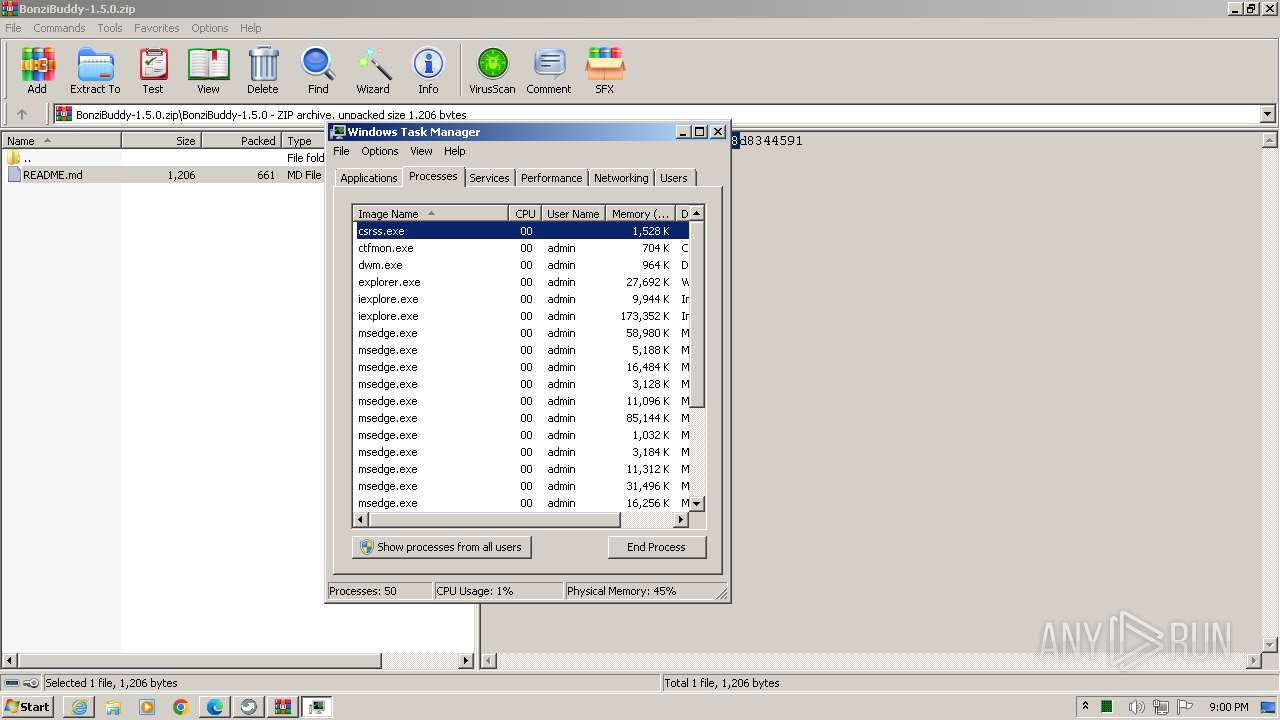
Task: Open WinRAR Commands menu
Action: [x=59, y=28]
